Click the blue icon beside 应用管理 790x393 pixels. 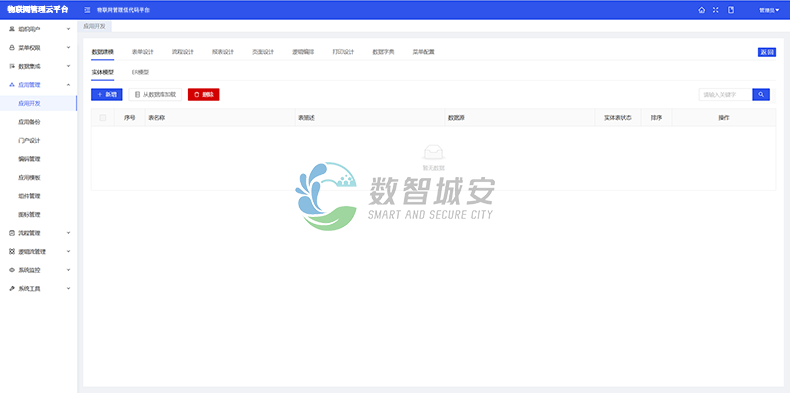tap(12, 85)
